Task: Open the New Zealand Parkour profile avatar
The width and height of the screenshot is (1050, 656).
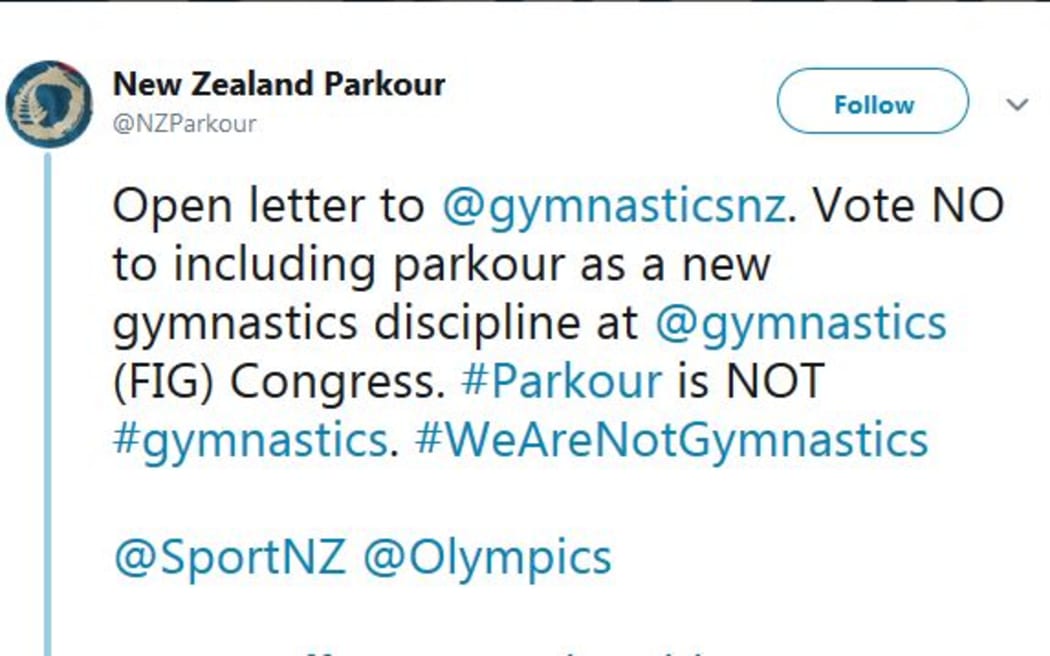Action: [49, 104]
